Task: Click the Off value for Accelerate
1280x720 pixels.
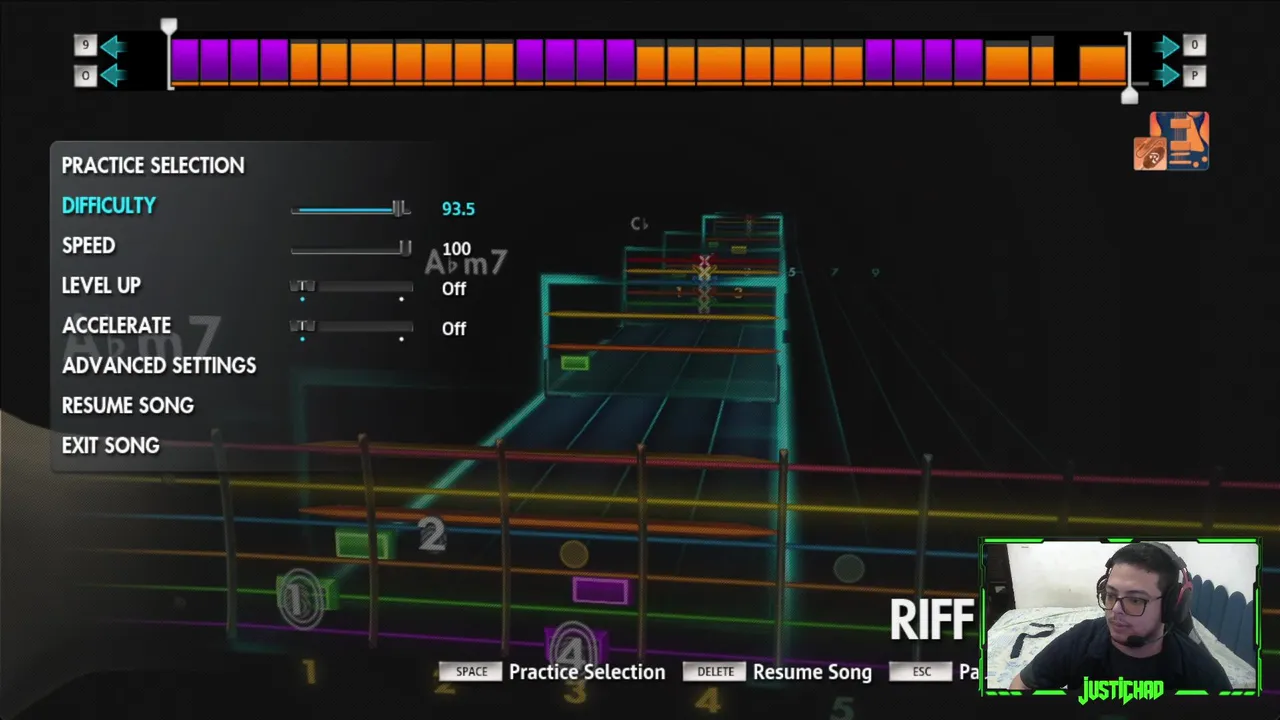Action: click(x=454, y=328)
